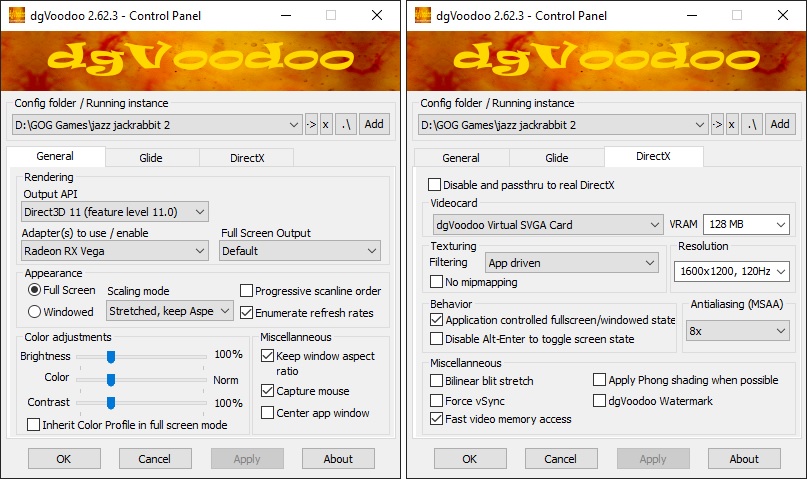
Task: Select the DirectX tab in the right window
Action: pos(653,156)
